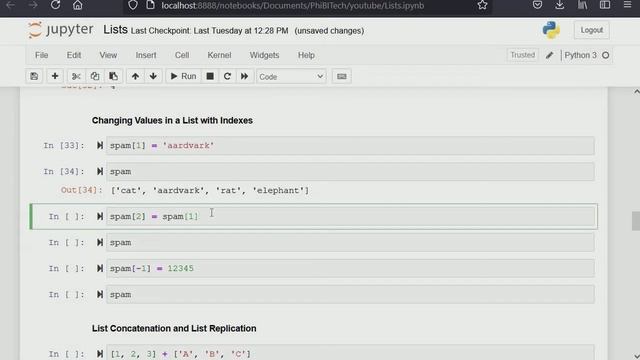The width and height of the screenshot is (640, 360).
Task: Click the Last Checkpoint status text
Action: tap(209, 31)
